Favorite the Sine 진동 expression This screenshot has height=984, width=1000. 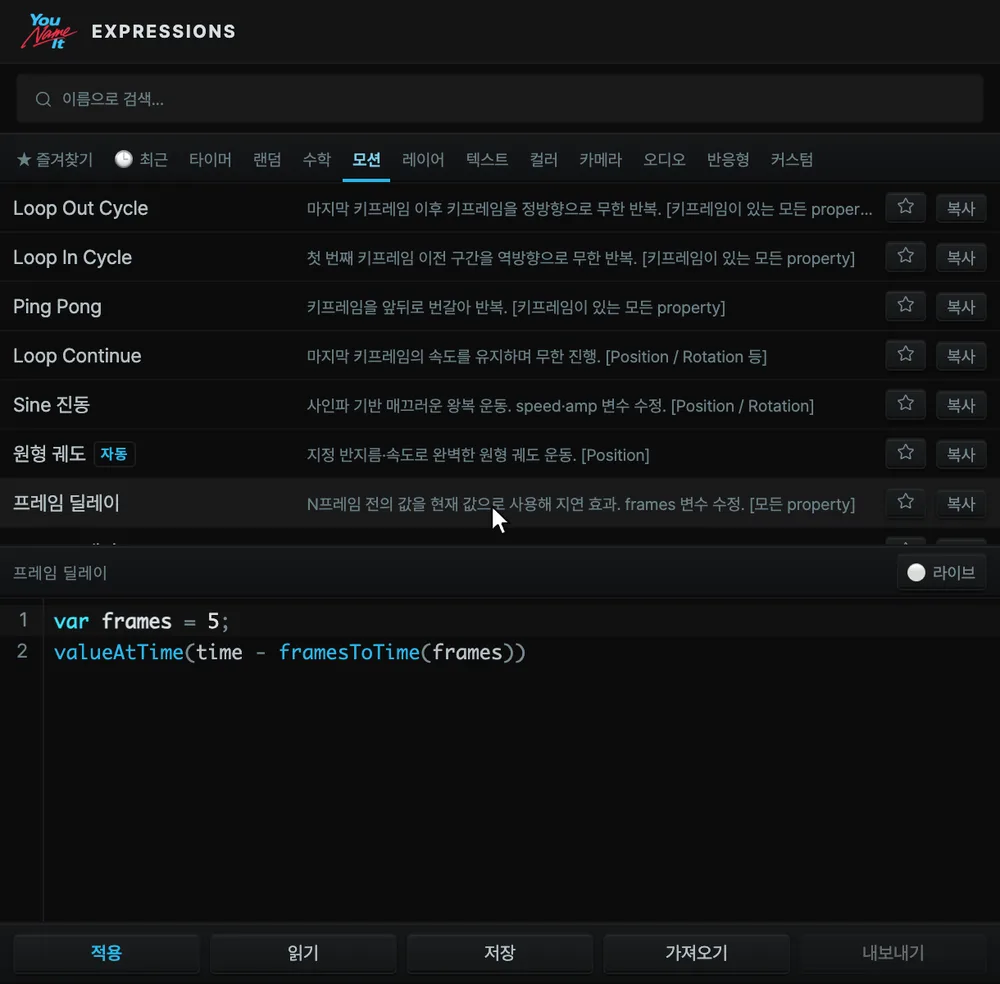point(905,404)
